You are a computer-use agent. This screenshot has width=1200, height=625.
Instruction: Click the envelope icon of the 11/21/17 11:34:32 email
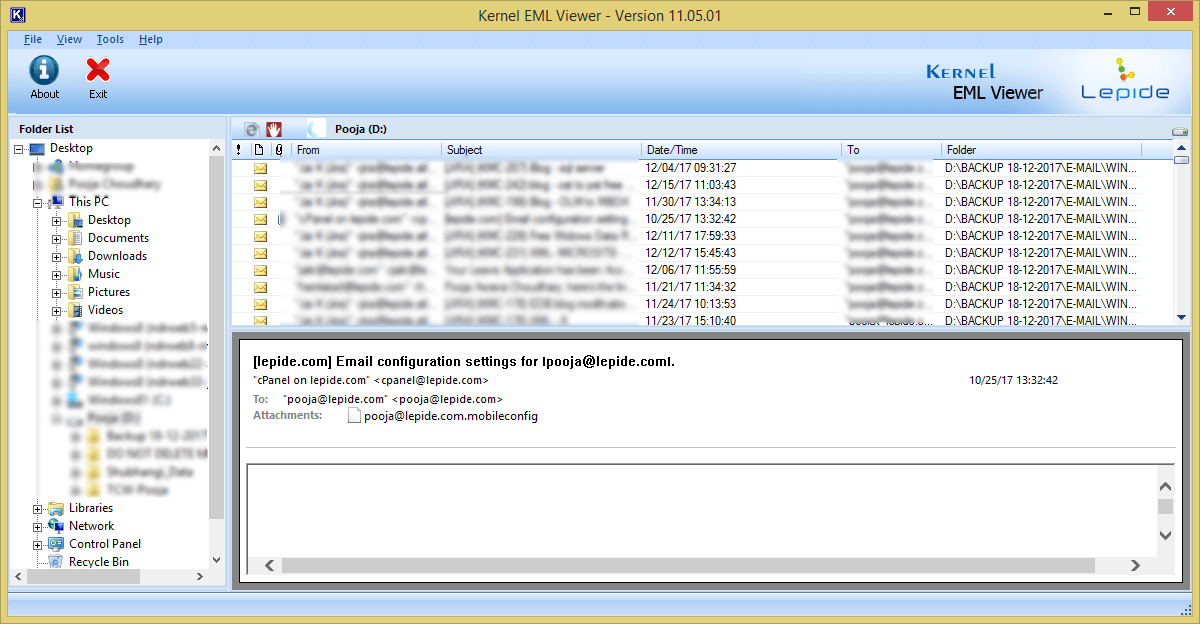(x=261, y=287)
